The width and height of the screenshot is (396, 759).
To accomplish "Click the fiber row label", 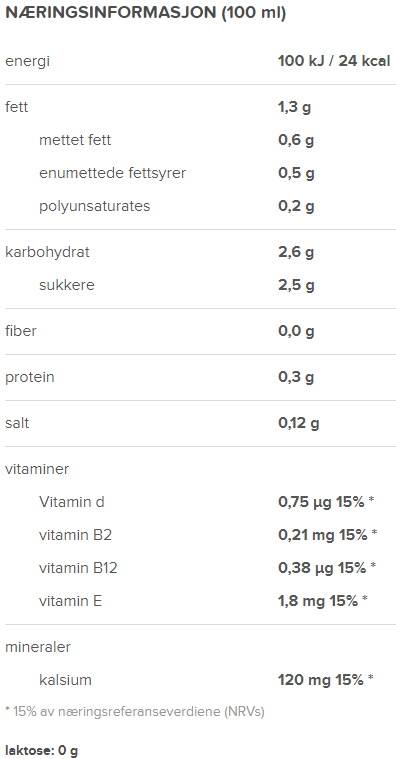I will (20, 331).
